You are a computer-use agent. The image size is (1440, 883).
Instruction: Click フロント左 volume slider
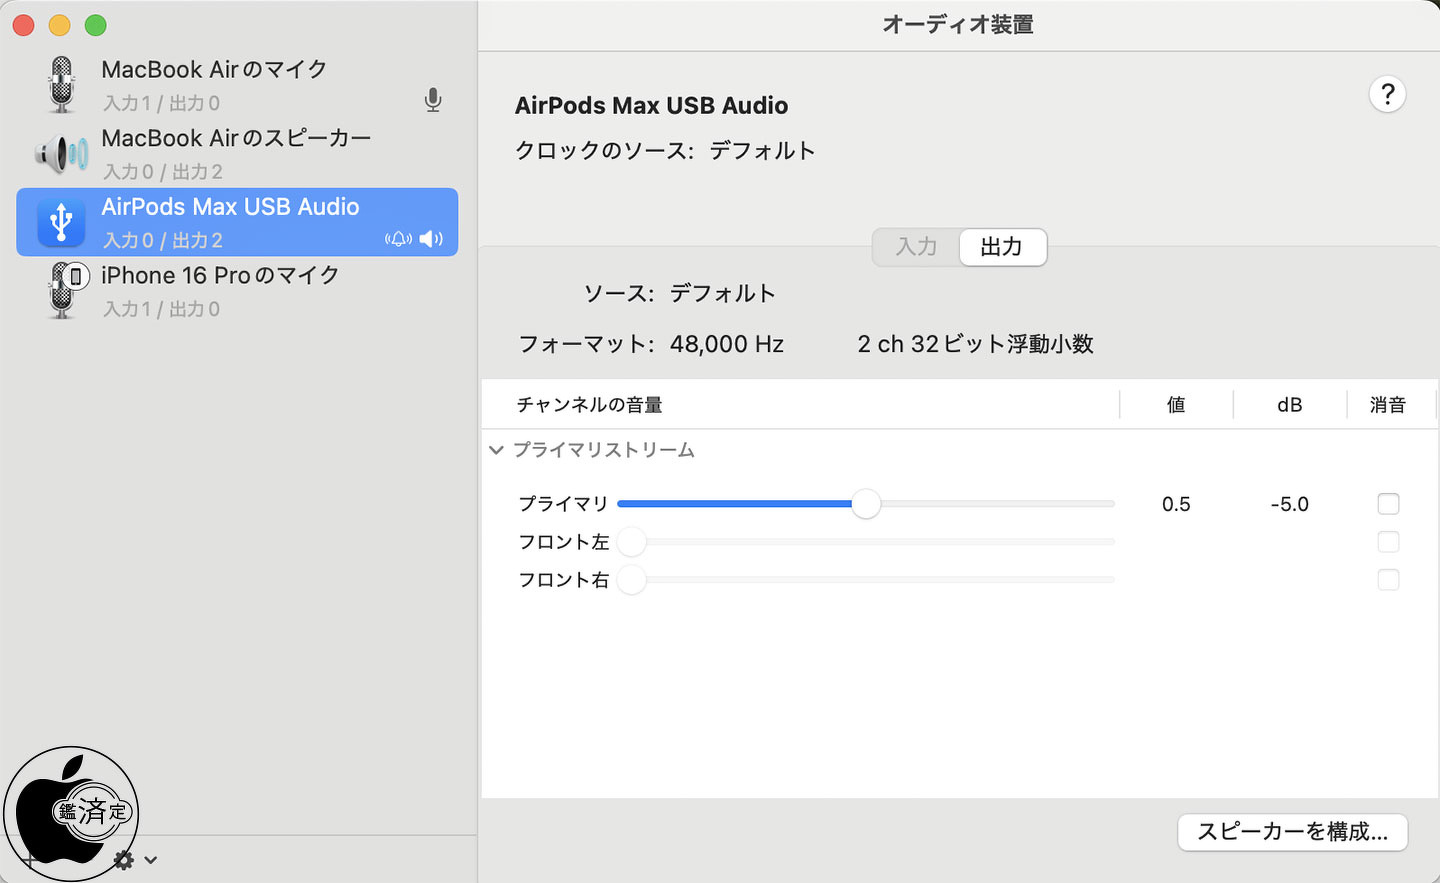pyautogui.click(x=866, y=542)
